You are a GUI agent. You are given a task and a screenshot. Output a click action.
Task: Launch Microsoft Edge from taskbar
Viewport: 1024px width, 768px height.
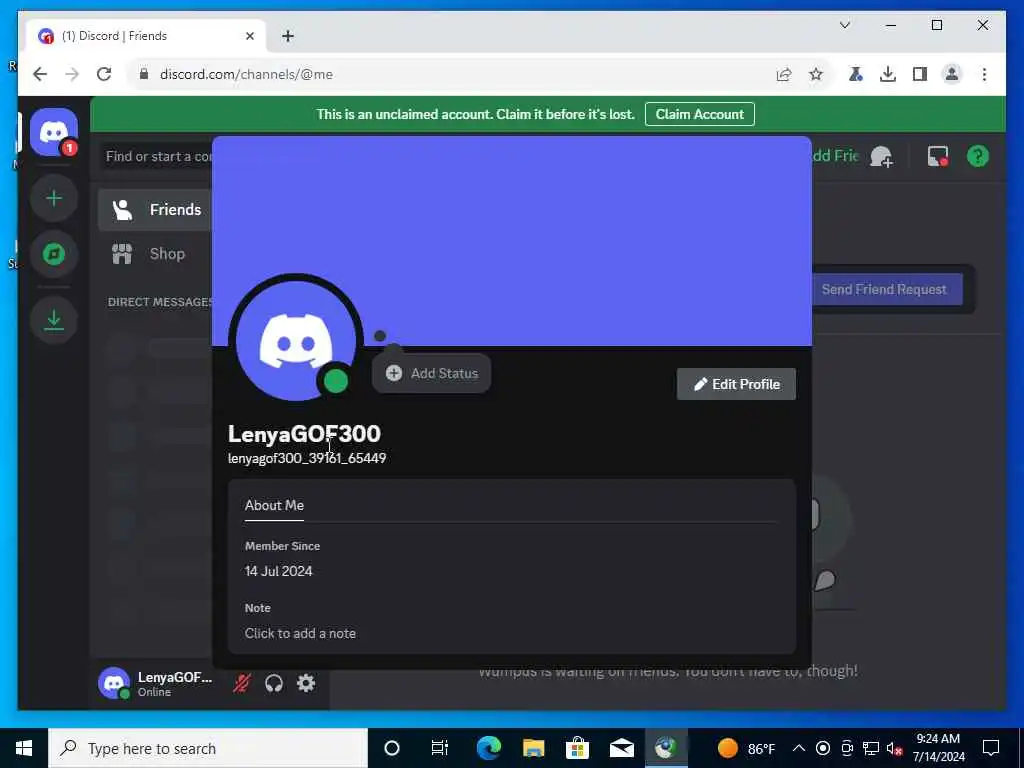[x=488, y=748]
